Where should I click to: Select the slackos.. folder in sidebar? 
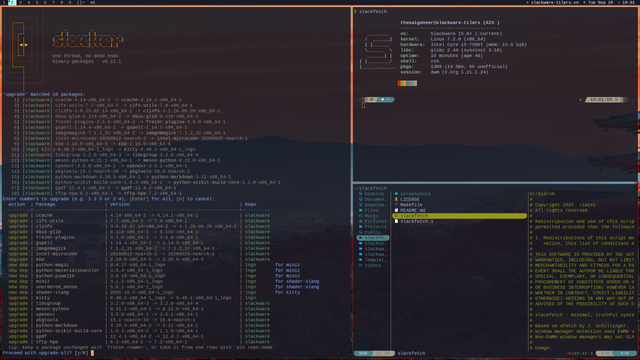click(372, 243)
